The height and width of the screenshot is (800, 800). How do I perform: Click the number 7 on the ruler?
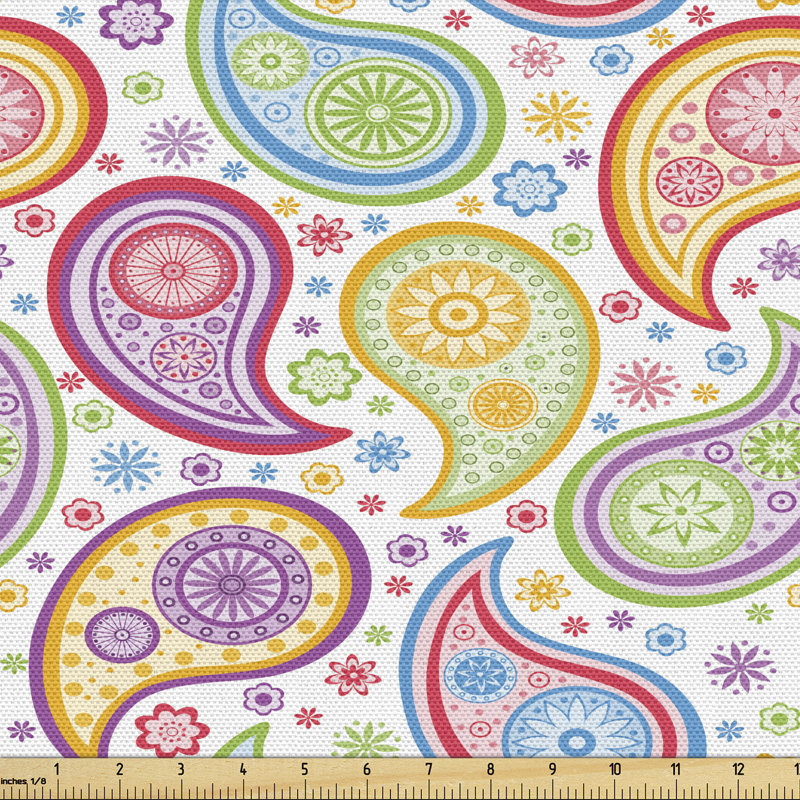click(429, 769)
